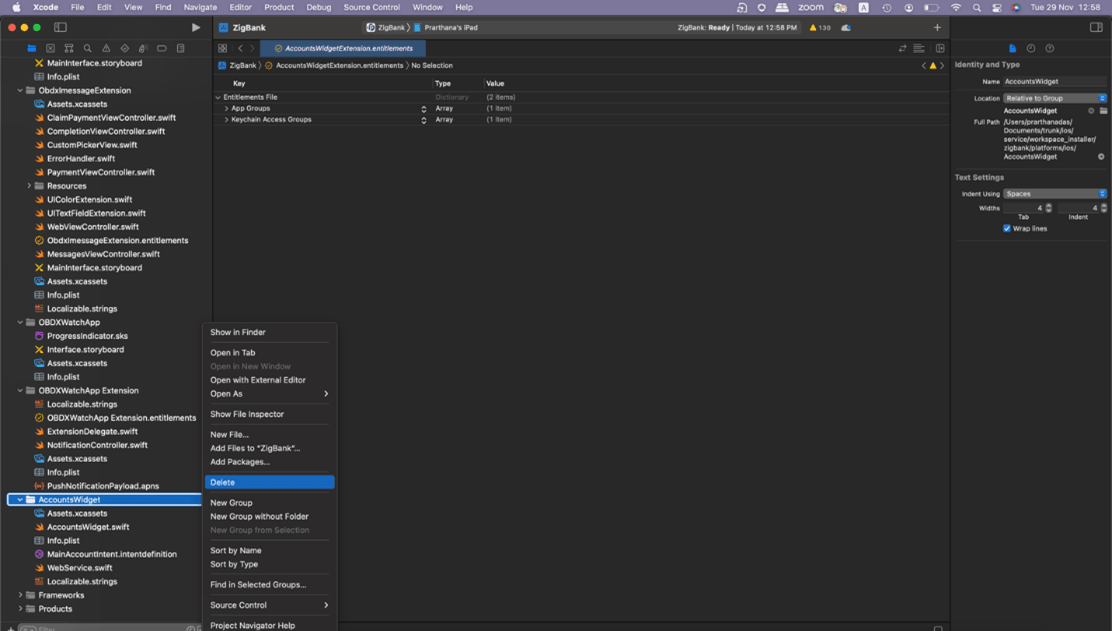
Task: Open the Issue navigator warning icon
Action: (106, 48)
